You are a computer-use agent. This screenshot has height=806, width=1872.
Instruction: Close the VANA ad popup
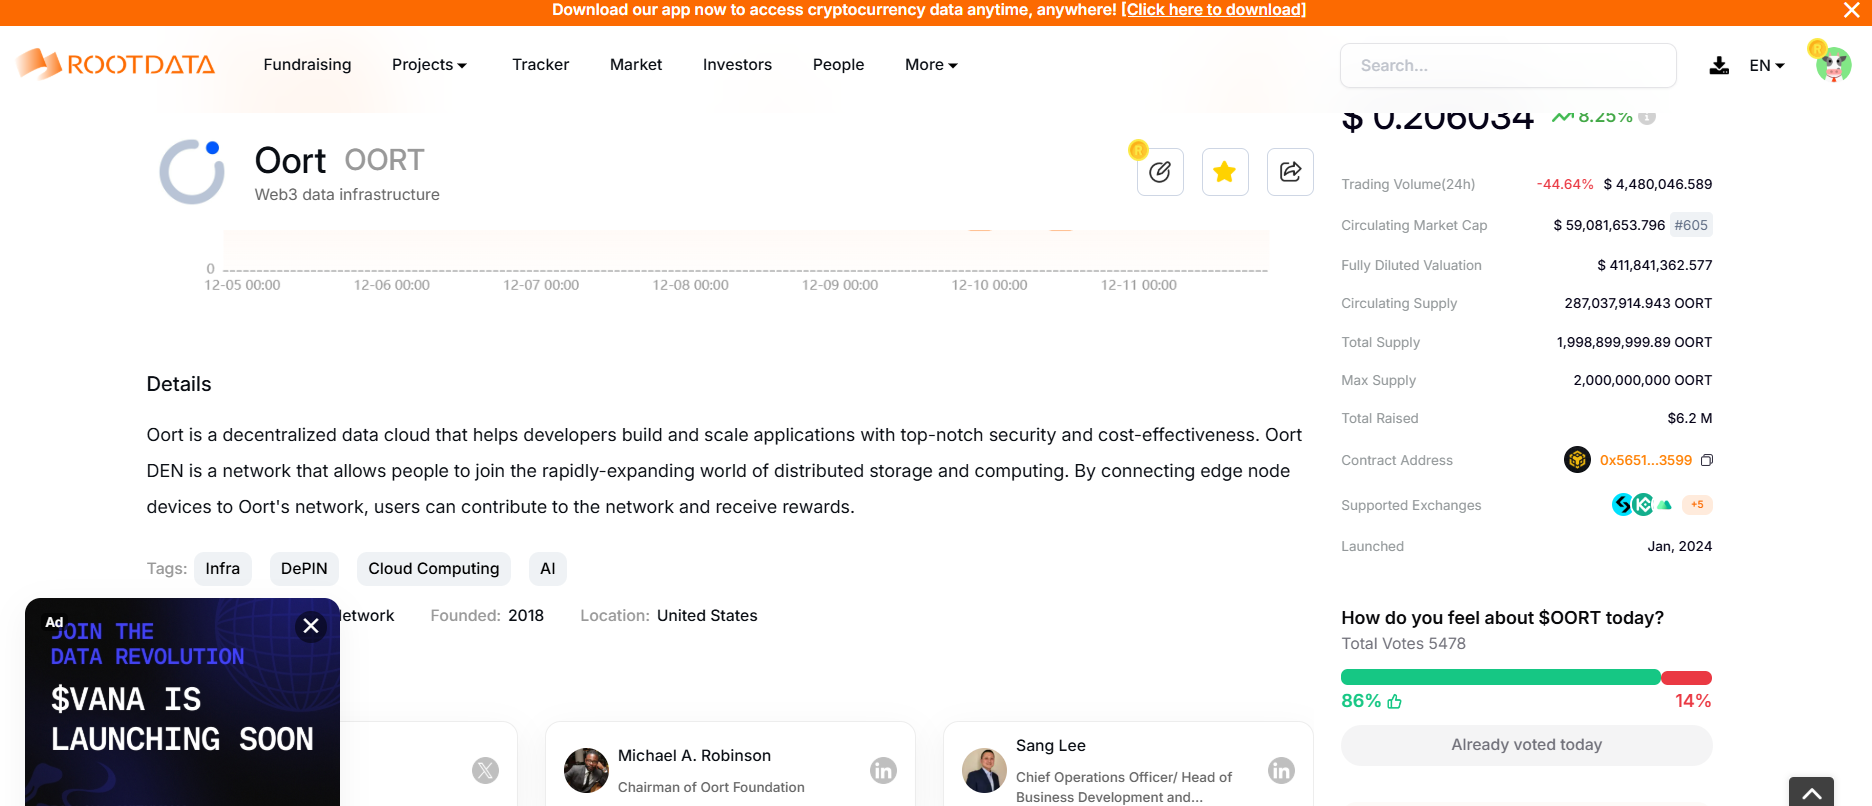(x=311, y=626)
